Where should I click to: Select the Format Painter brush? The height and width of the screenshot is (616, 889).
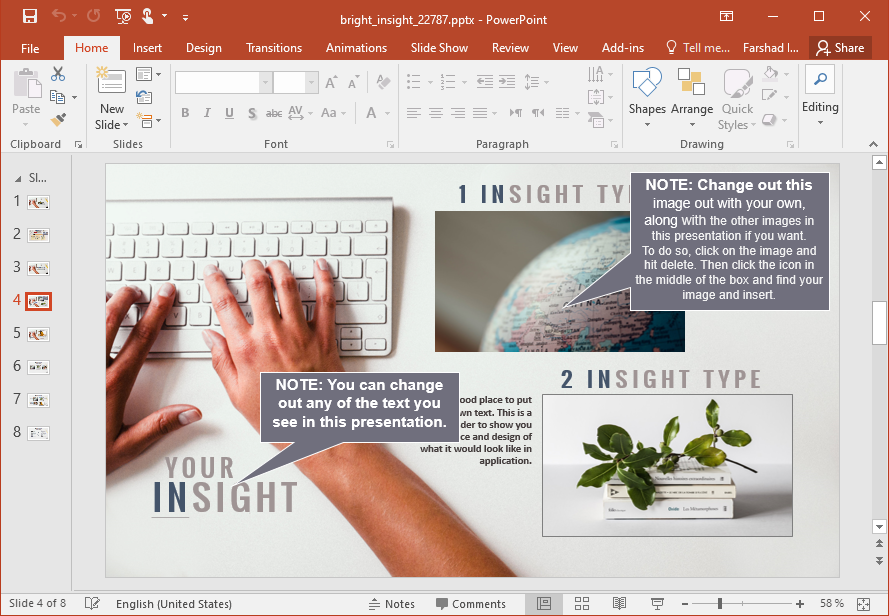(x=58, y=120)
